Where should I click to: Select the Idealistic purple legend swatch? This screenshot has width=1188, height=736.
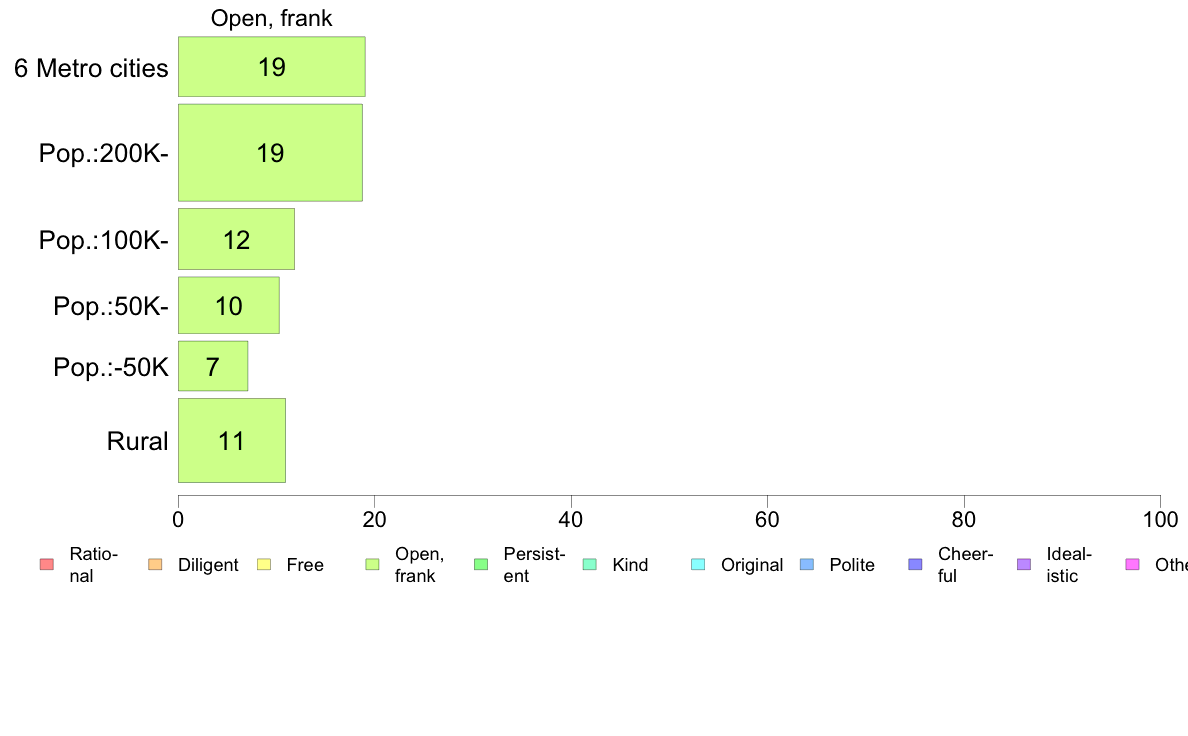coord(1024,565)
